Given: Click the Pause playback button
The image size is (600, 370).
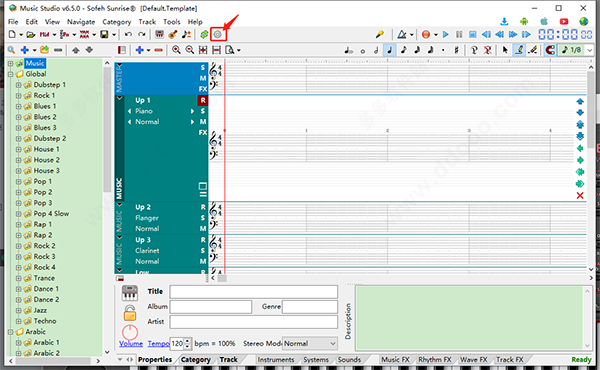Looking at the screenshot, I should tap(459, 34).
